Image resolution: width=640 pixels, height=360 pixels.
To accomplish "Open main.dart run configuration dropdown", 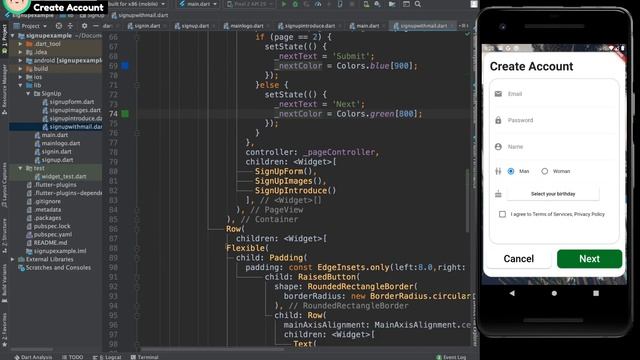I will [198, 4].
